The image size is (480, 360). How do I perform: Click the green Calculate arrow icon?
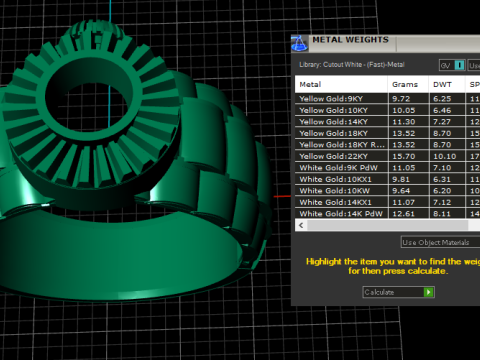click(x=428, y=292)
